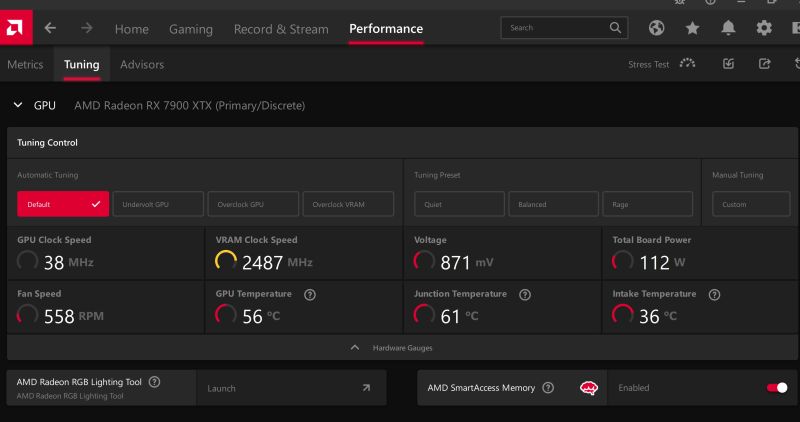Switch to the Advisors subtab
The width and height of the screenshot is (800, 422).
click(x=142, y=64)
